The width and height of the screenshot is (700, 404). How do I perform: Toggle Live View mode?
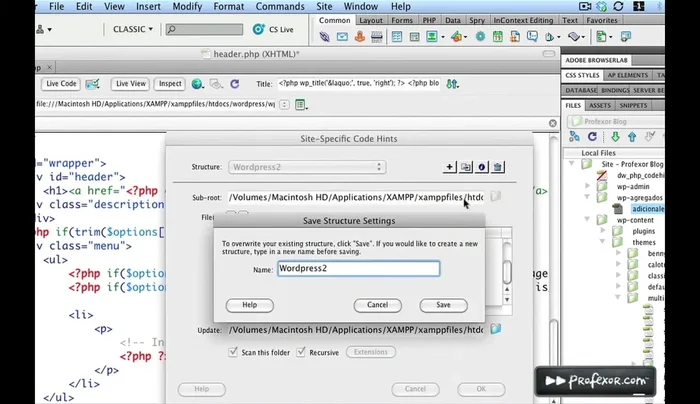[x=131, y=83]
